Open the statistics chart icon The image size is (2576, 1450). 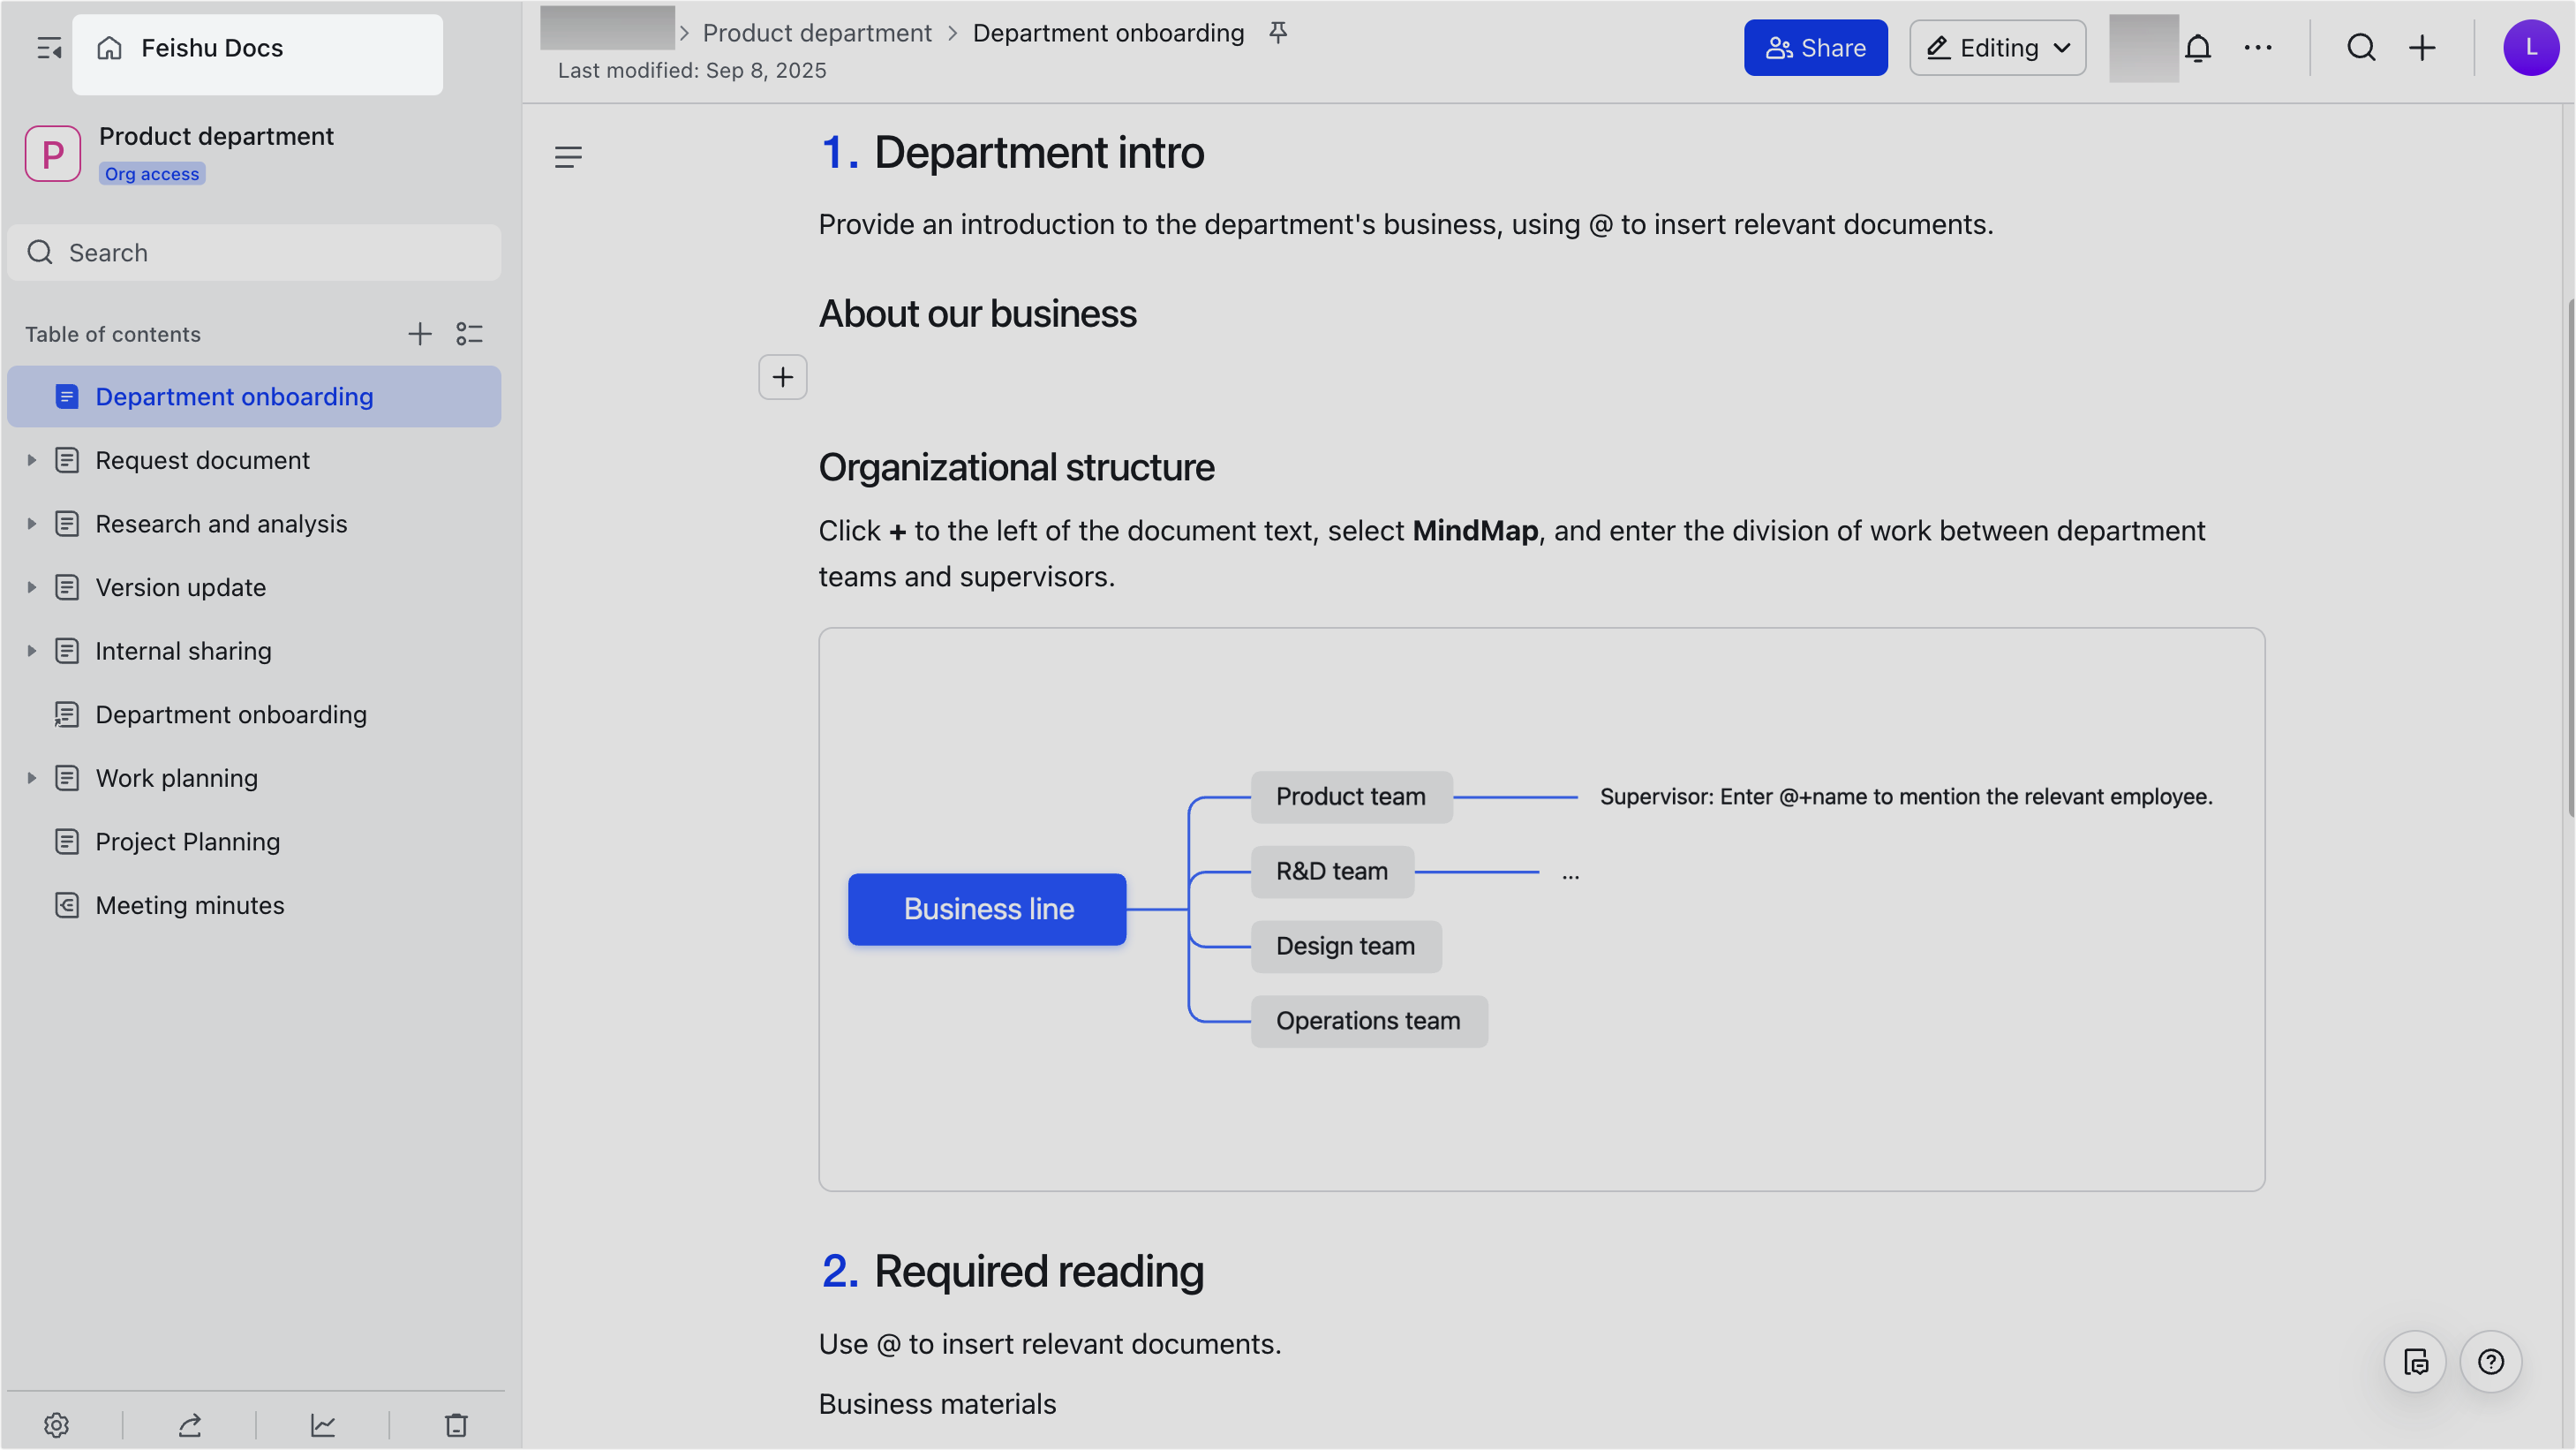323,1425
